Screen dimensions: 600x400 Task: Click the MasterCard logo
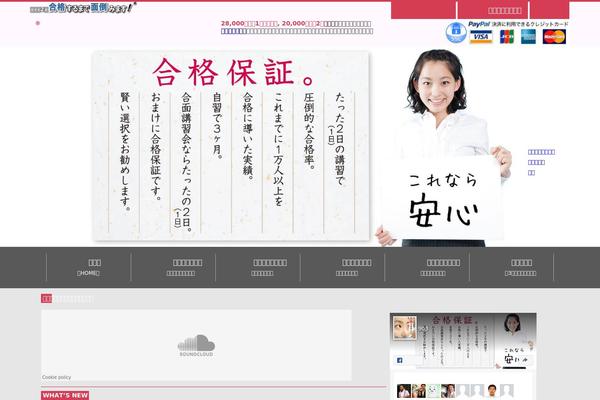(554, 37)
